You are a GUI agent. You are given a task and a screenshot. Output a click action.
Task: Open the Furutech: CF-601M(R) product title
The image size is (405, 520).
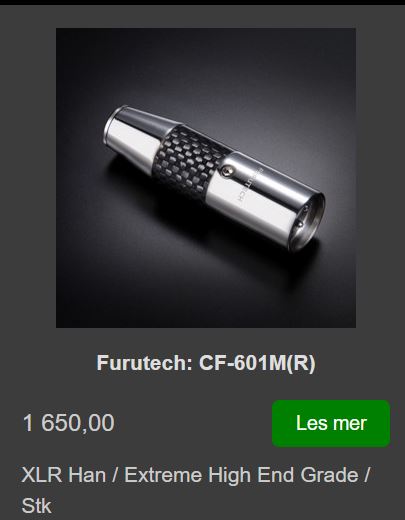[206, 363]
